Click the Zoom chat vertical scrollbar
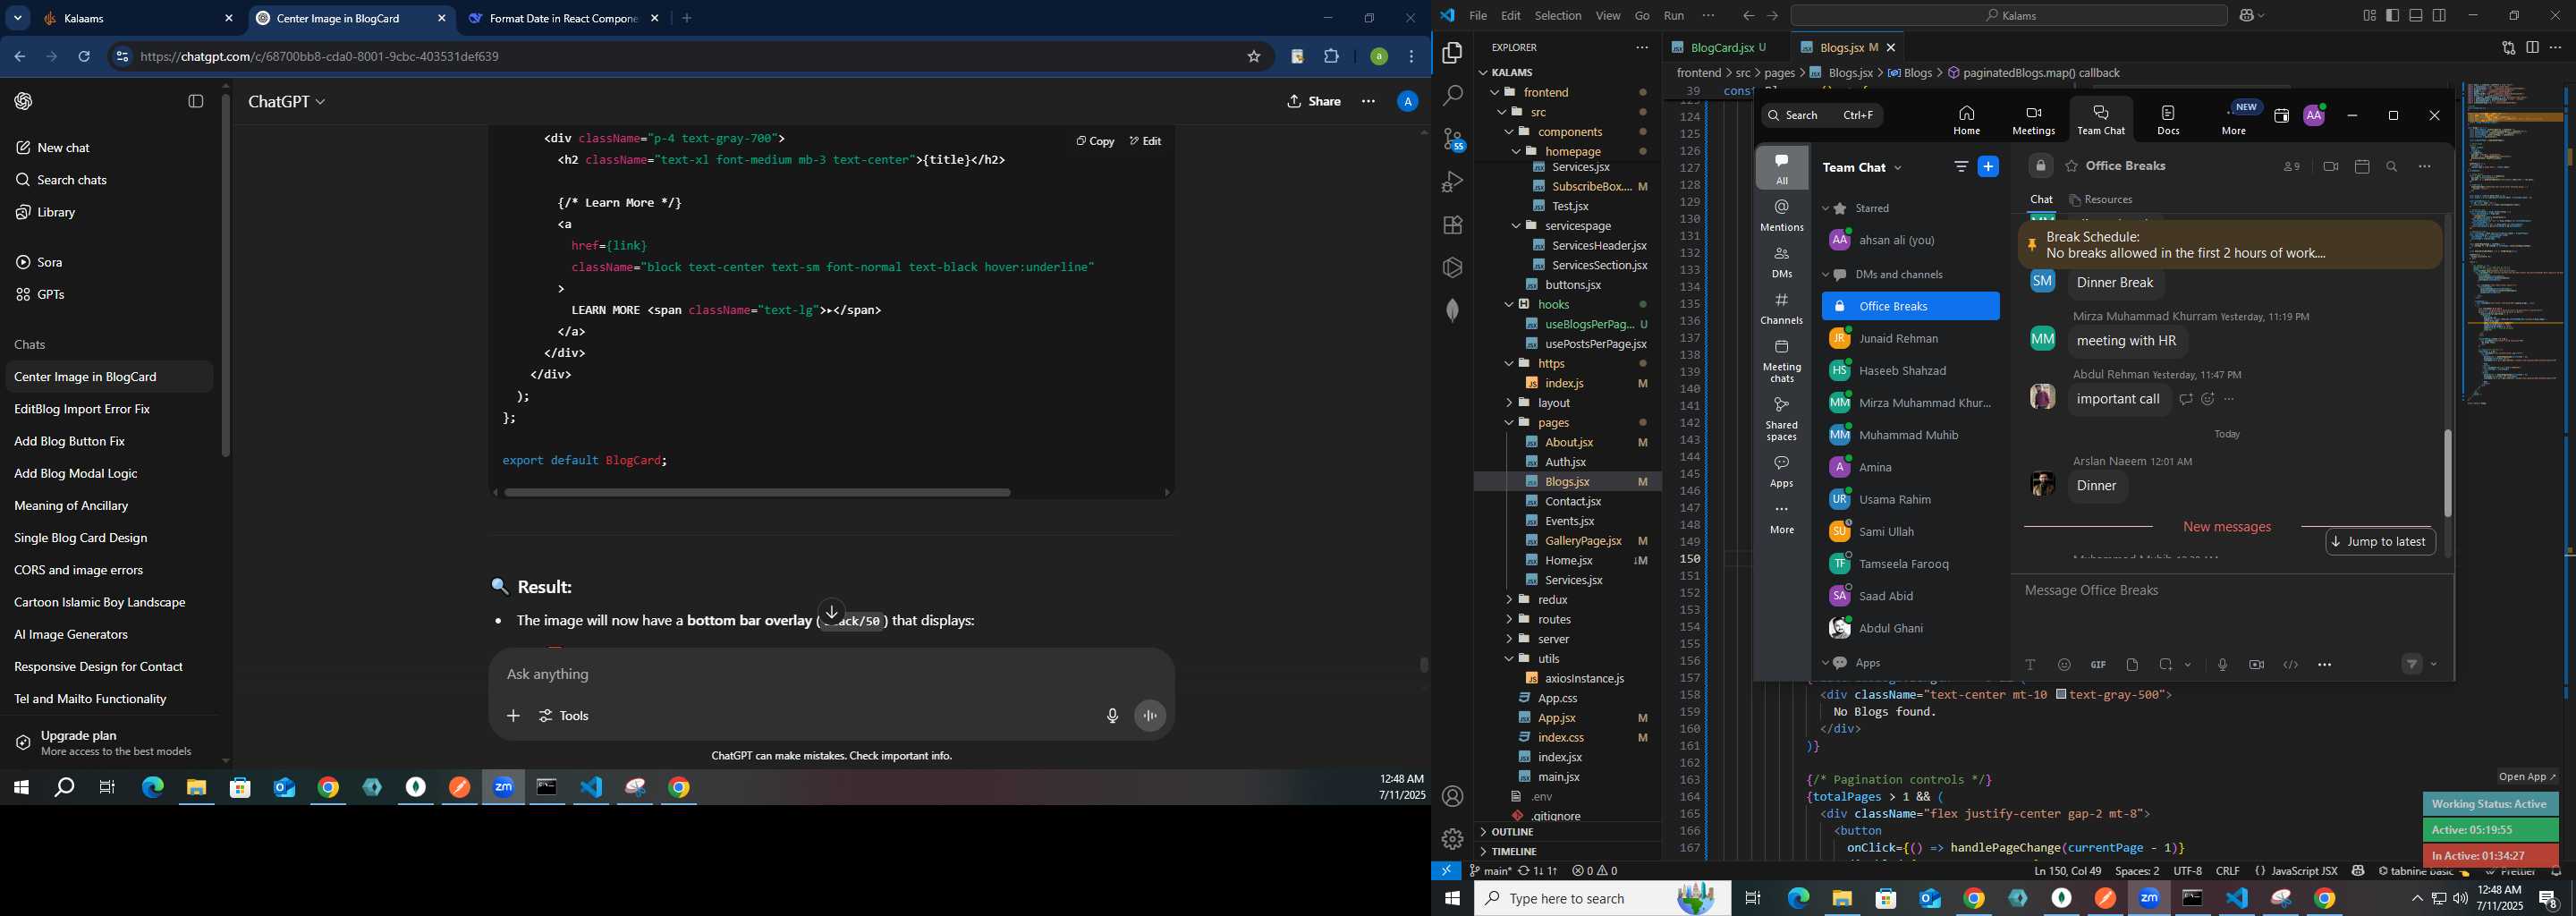The height and width of the screenshot is (916, 2576). 2448,473
